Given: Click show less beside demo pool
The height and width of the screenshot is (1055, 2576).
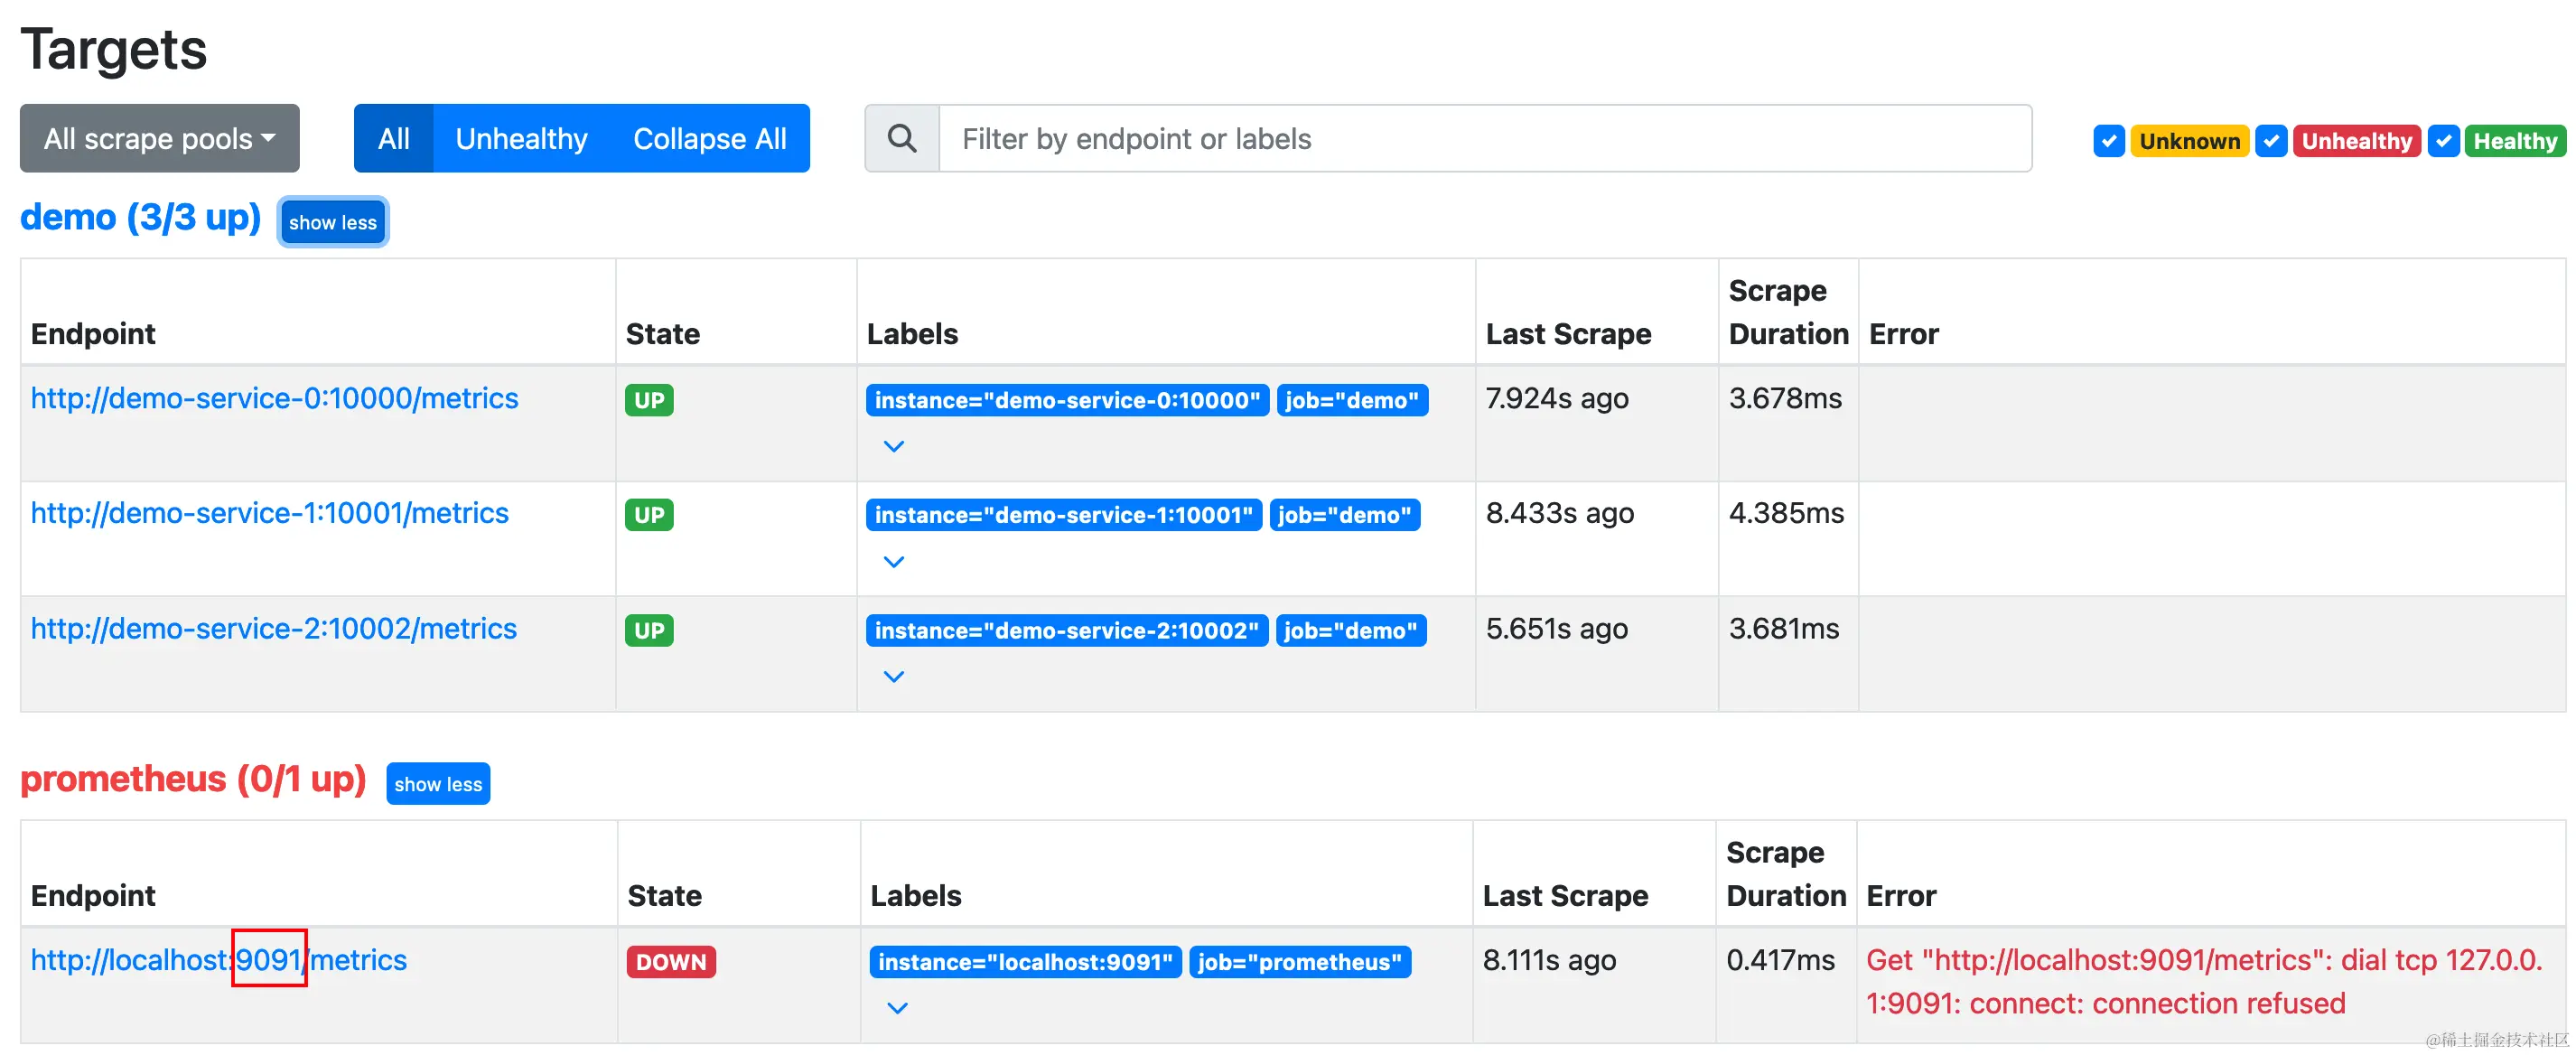Looking at the screenshot, I should click(x=332, y=222).
